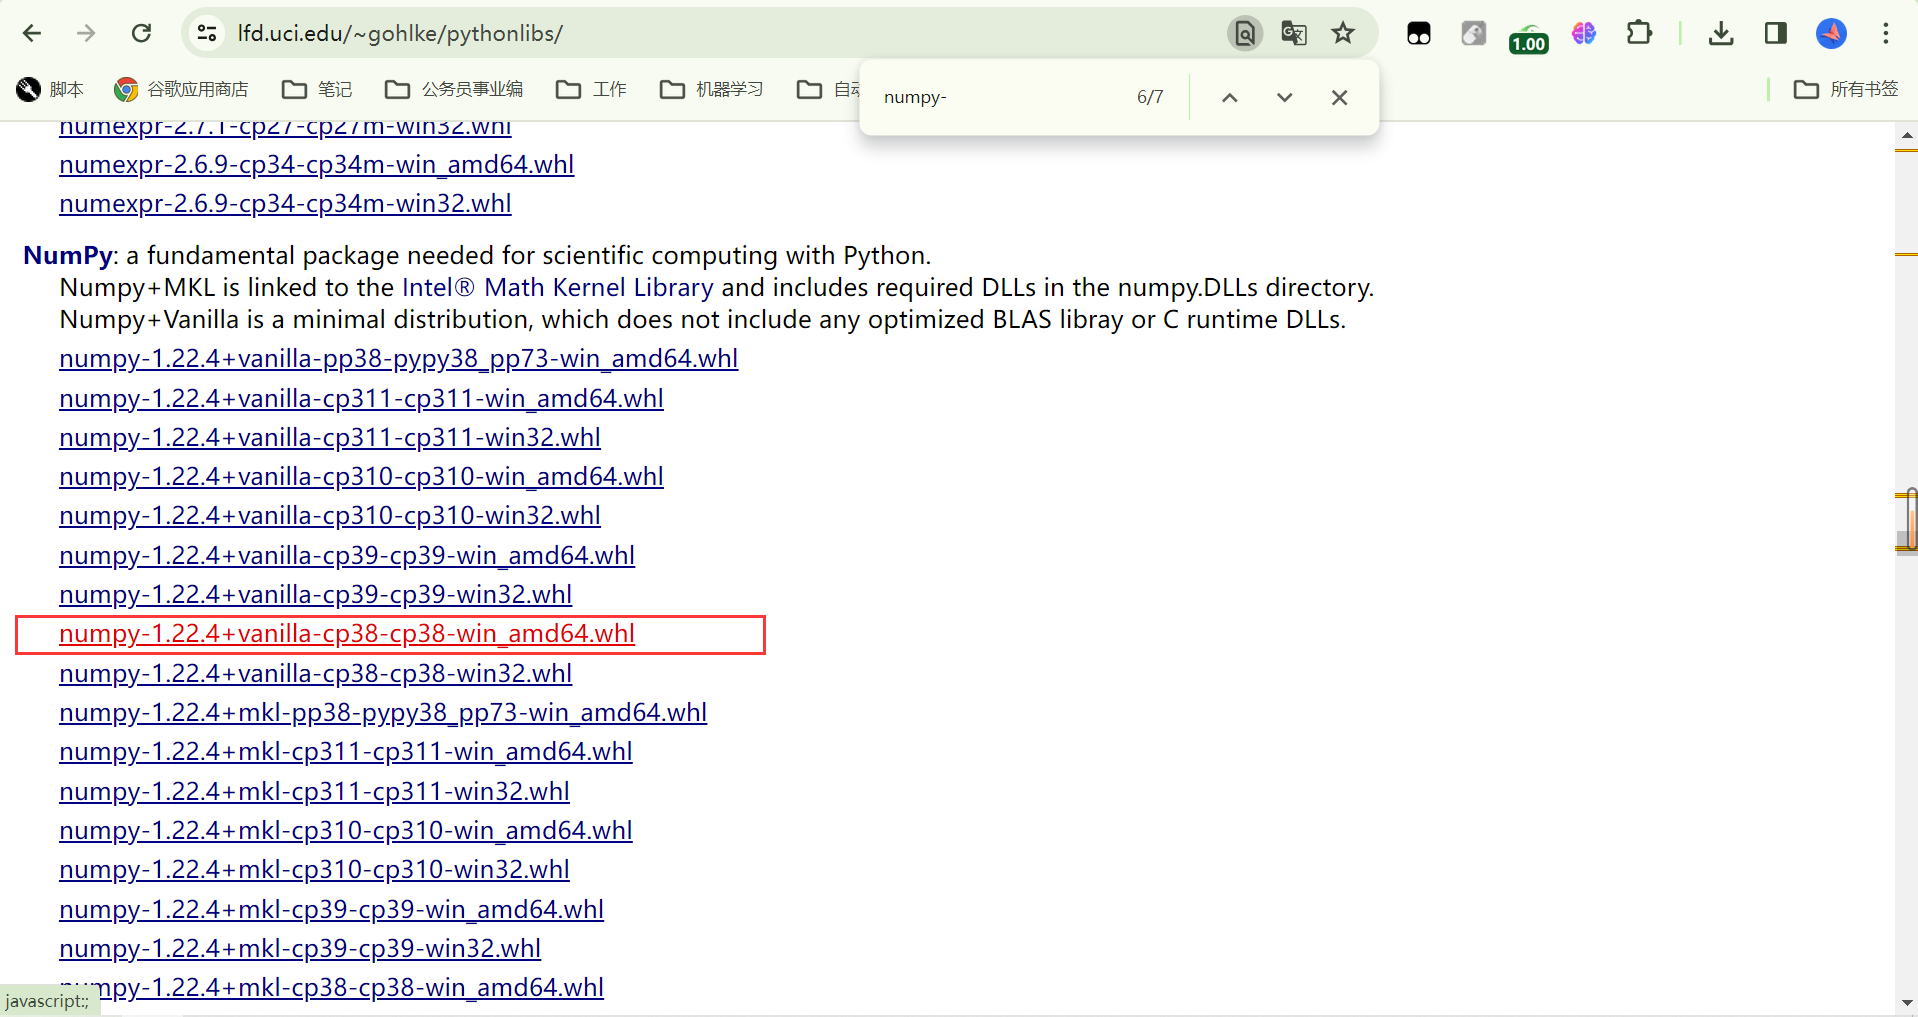Viewport: 1918px width, 1017px height.
Task: Go to previous find match with up chevron
Action: tap(1230, 97)
